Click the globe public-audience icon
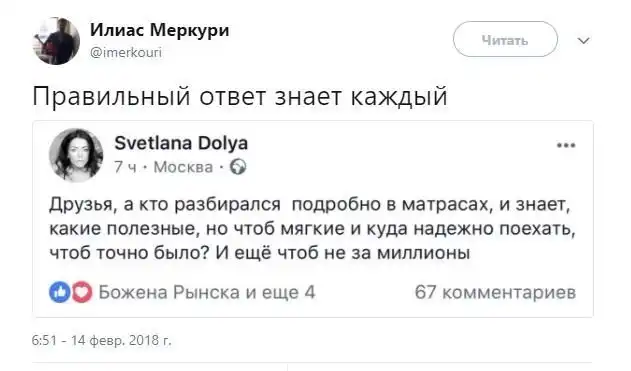The height and width of the screenshot is (371, 631). point(238,167)
